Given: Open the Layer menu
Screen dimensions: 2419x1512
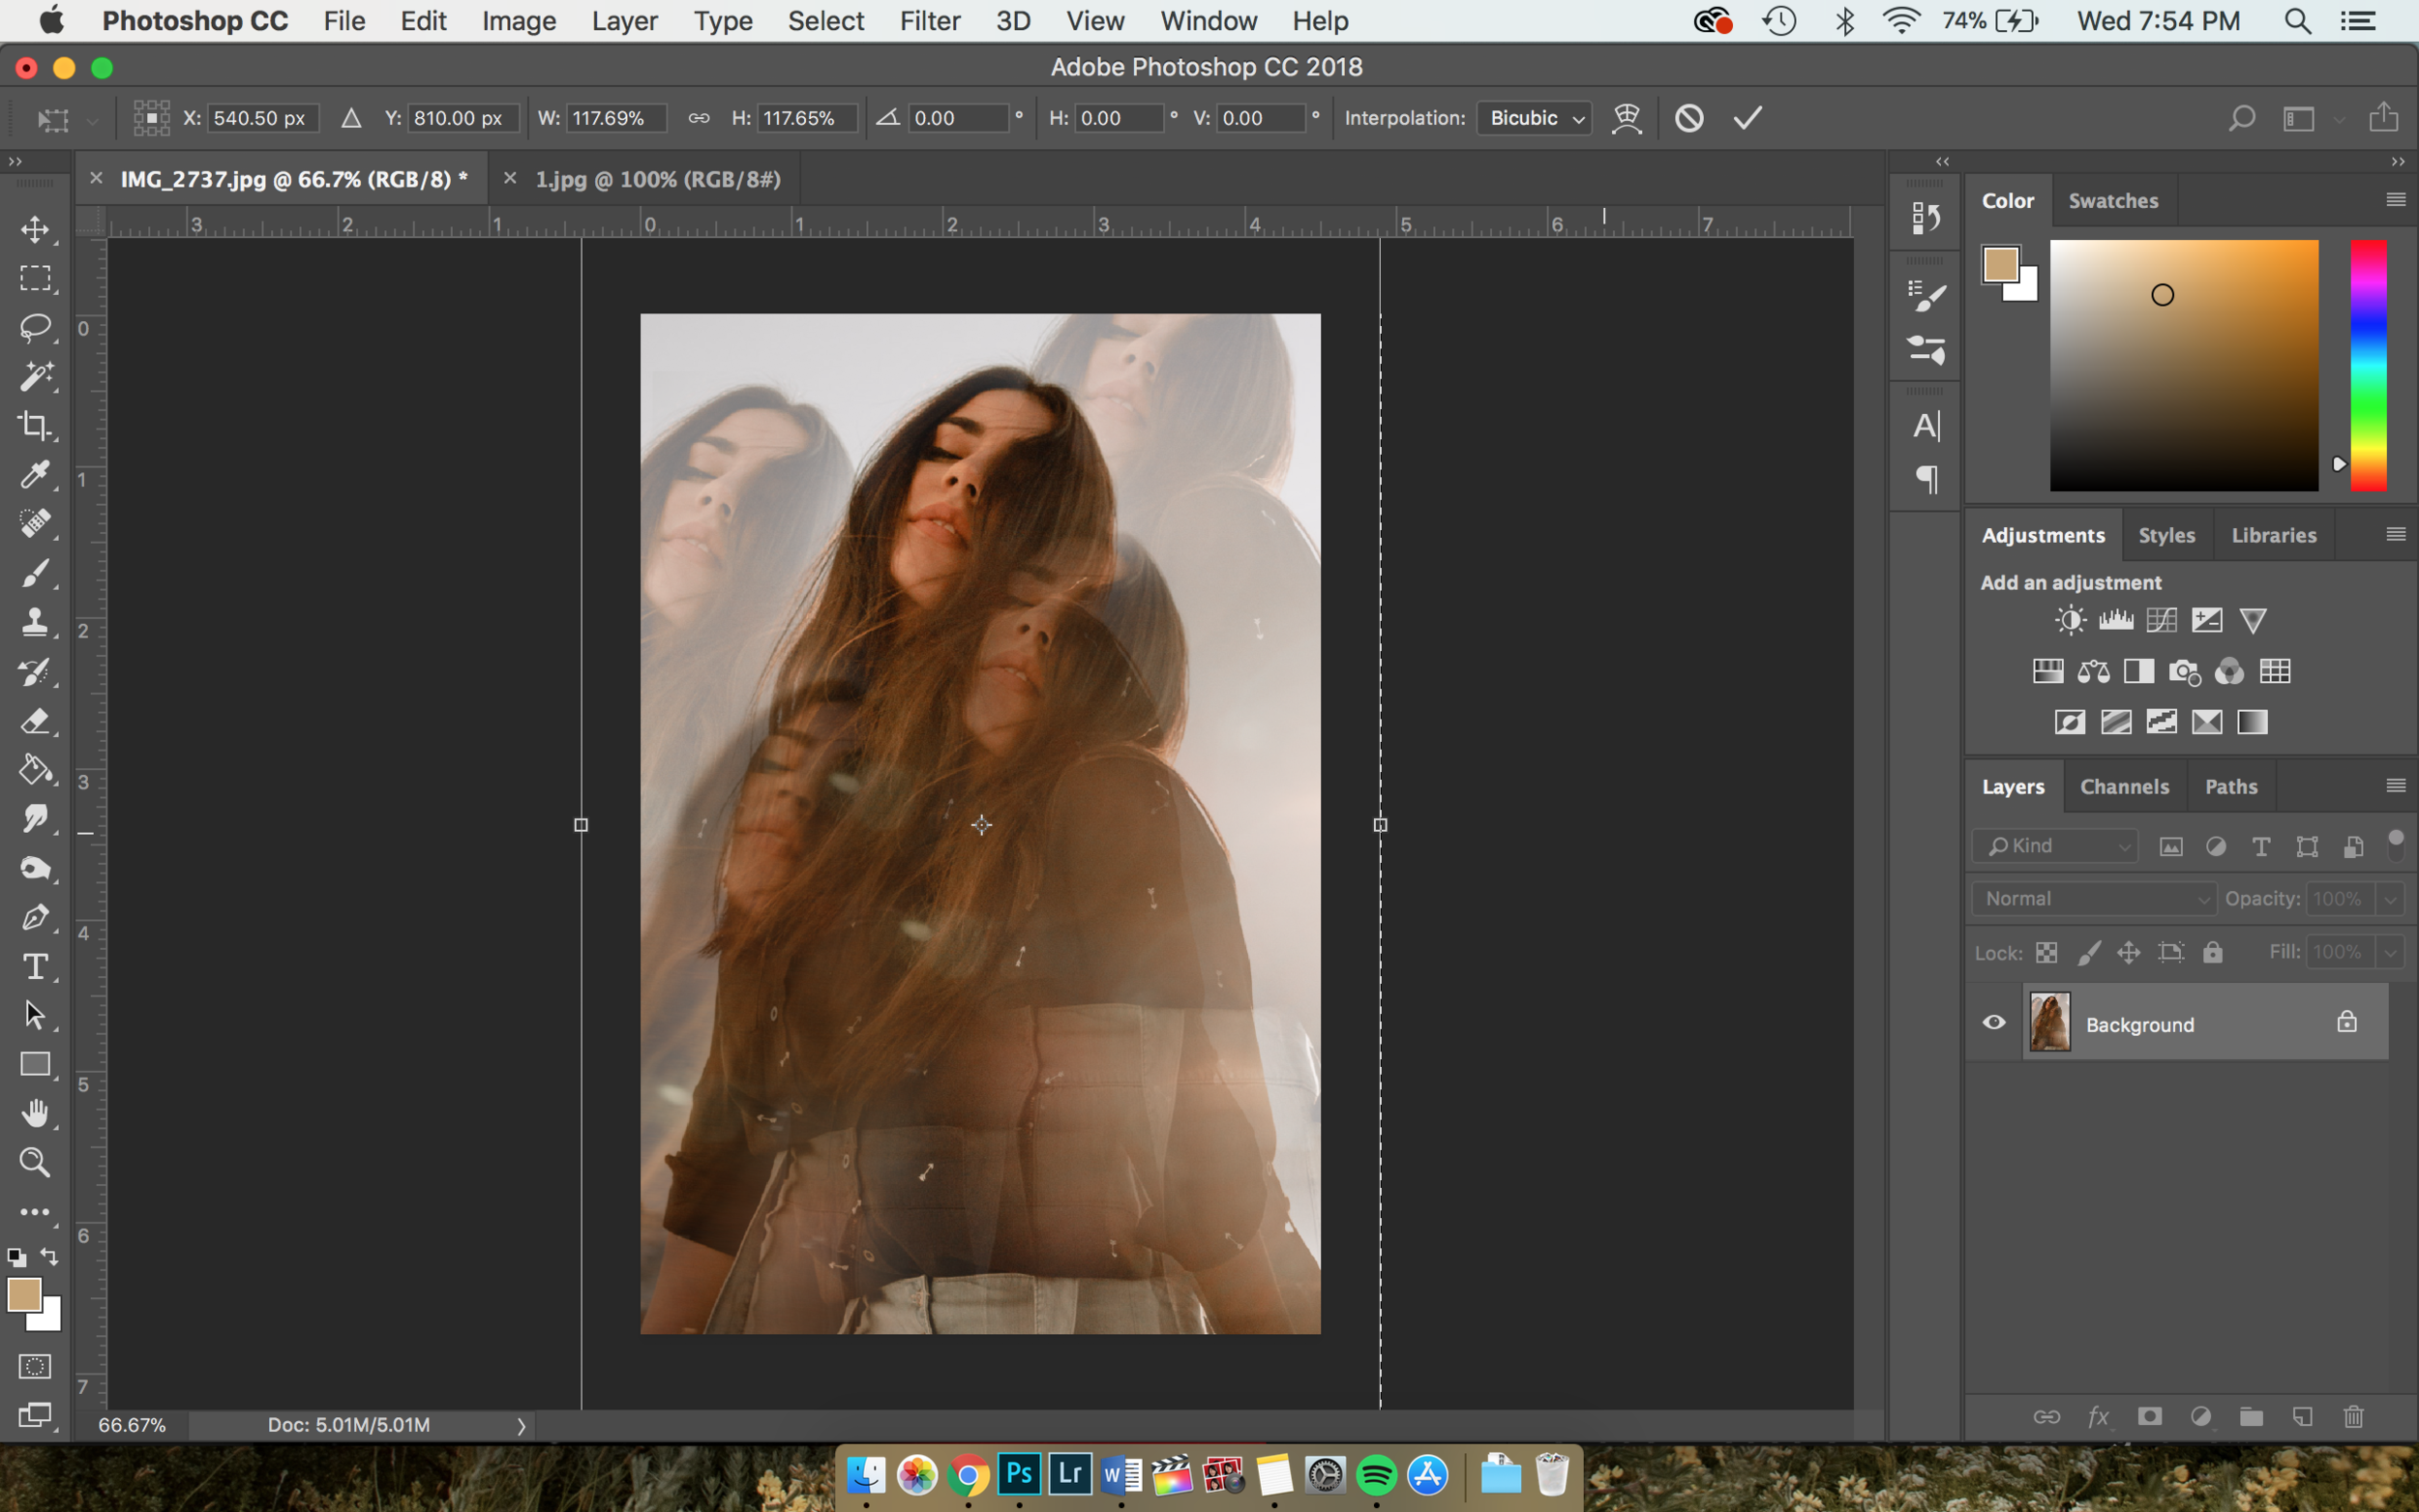Looking at the screenshot, I should (624, 21).
